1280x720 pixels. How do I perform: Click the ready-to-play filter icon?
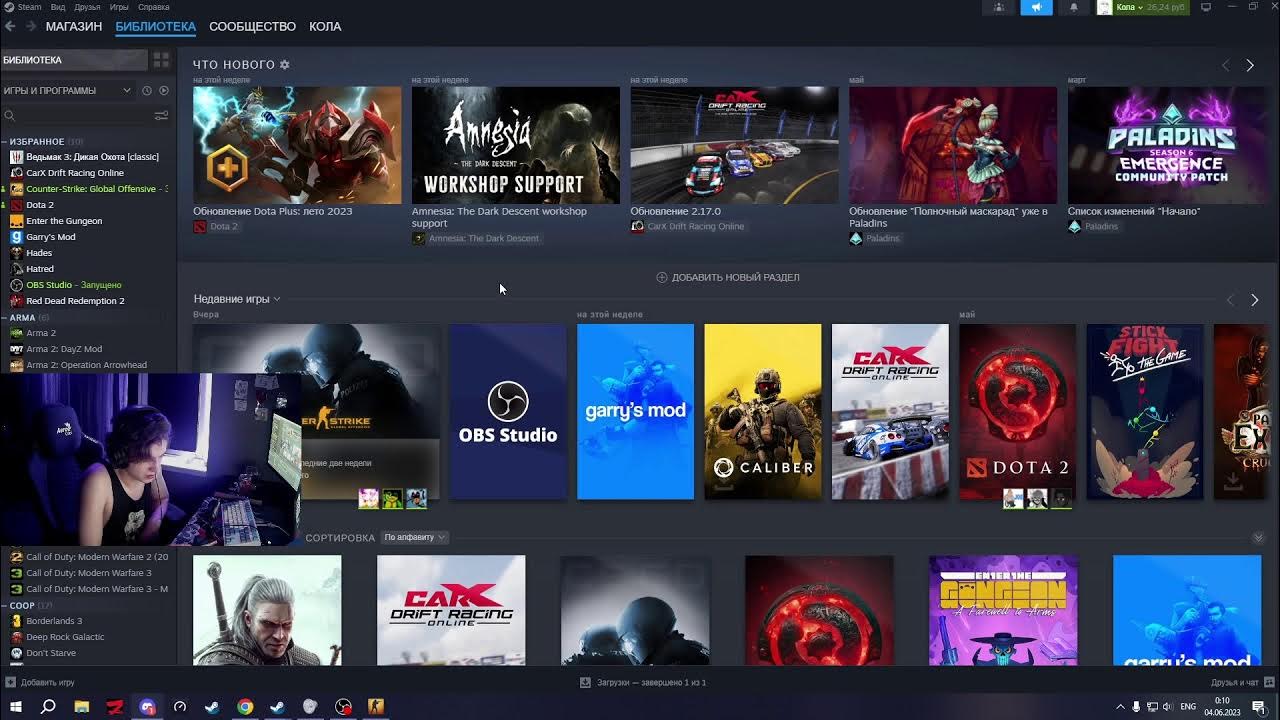(x=164, y=90)
